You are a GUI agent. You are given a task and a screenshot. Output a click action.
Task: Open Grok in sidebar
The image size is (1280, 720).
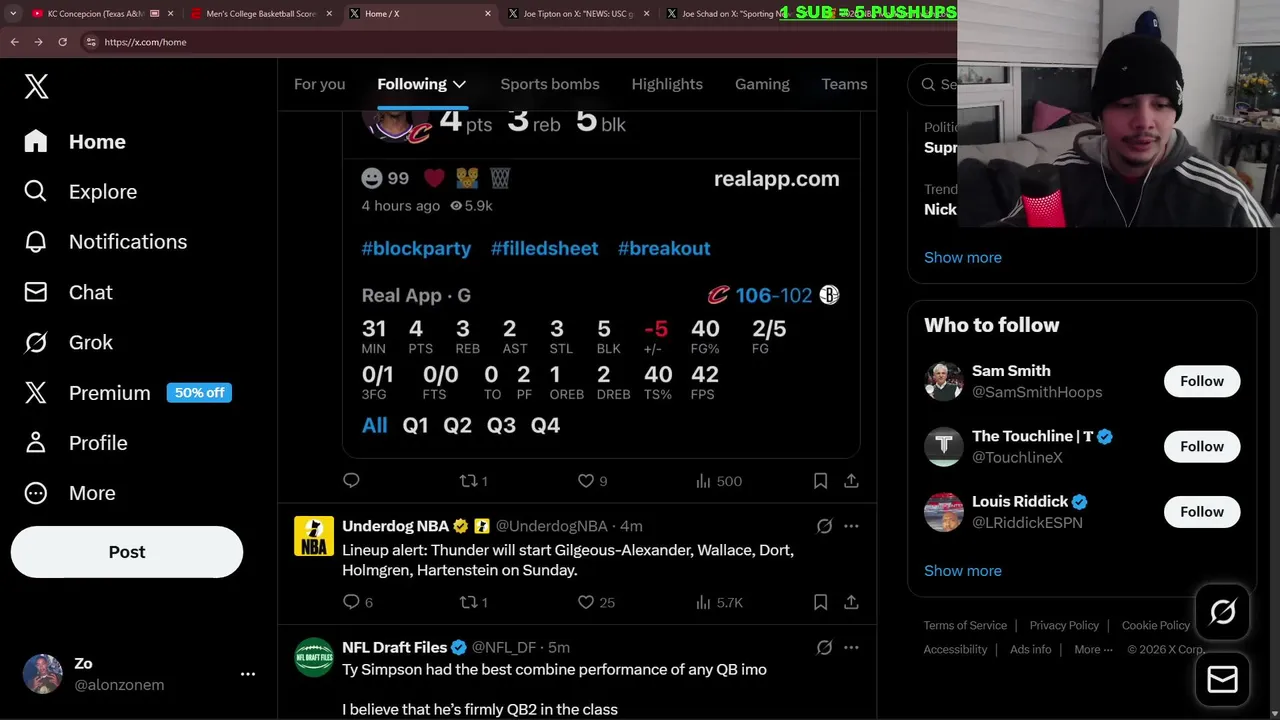point(69,342)
